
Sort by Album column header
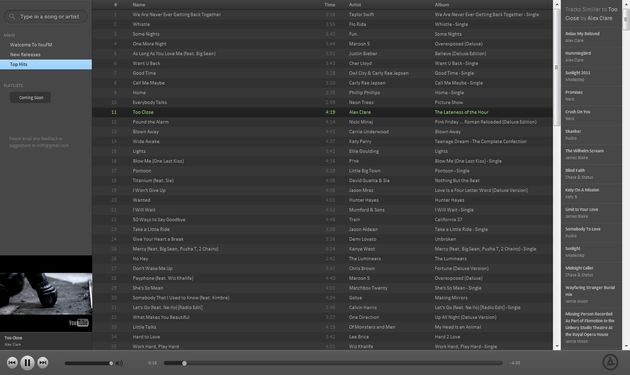click(x=442, y=4)
